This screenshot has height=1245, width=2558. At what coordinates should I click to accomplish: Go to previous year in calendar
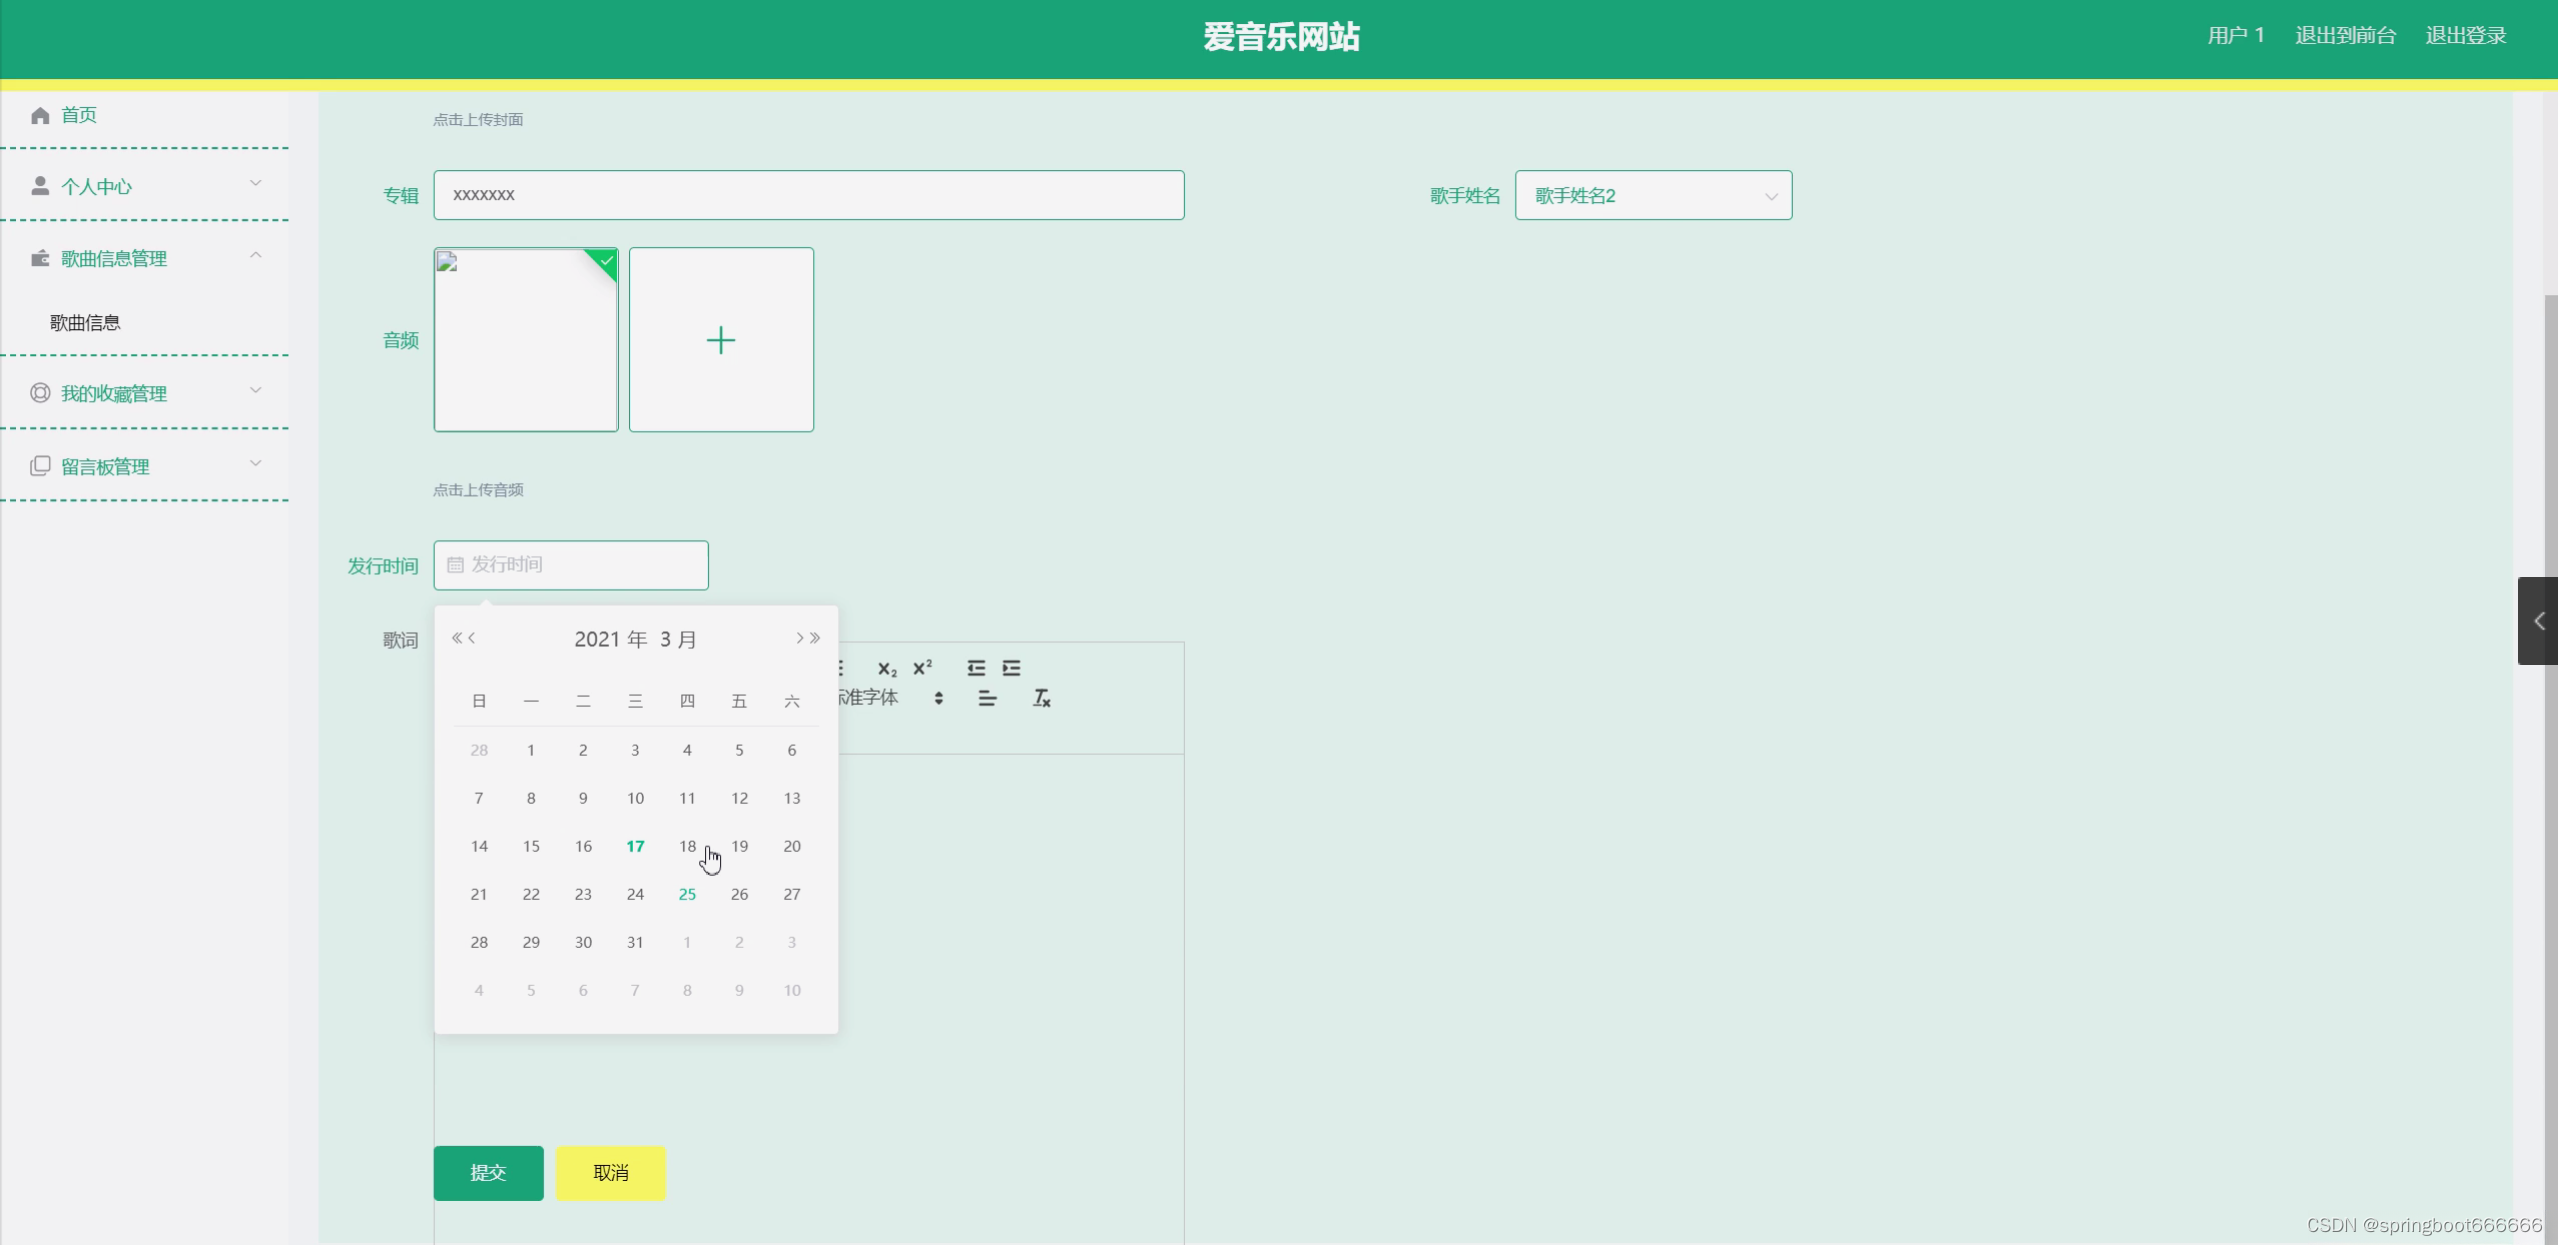tap(456, 638)
